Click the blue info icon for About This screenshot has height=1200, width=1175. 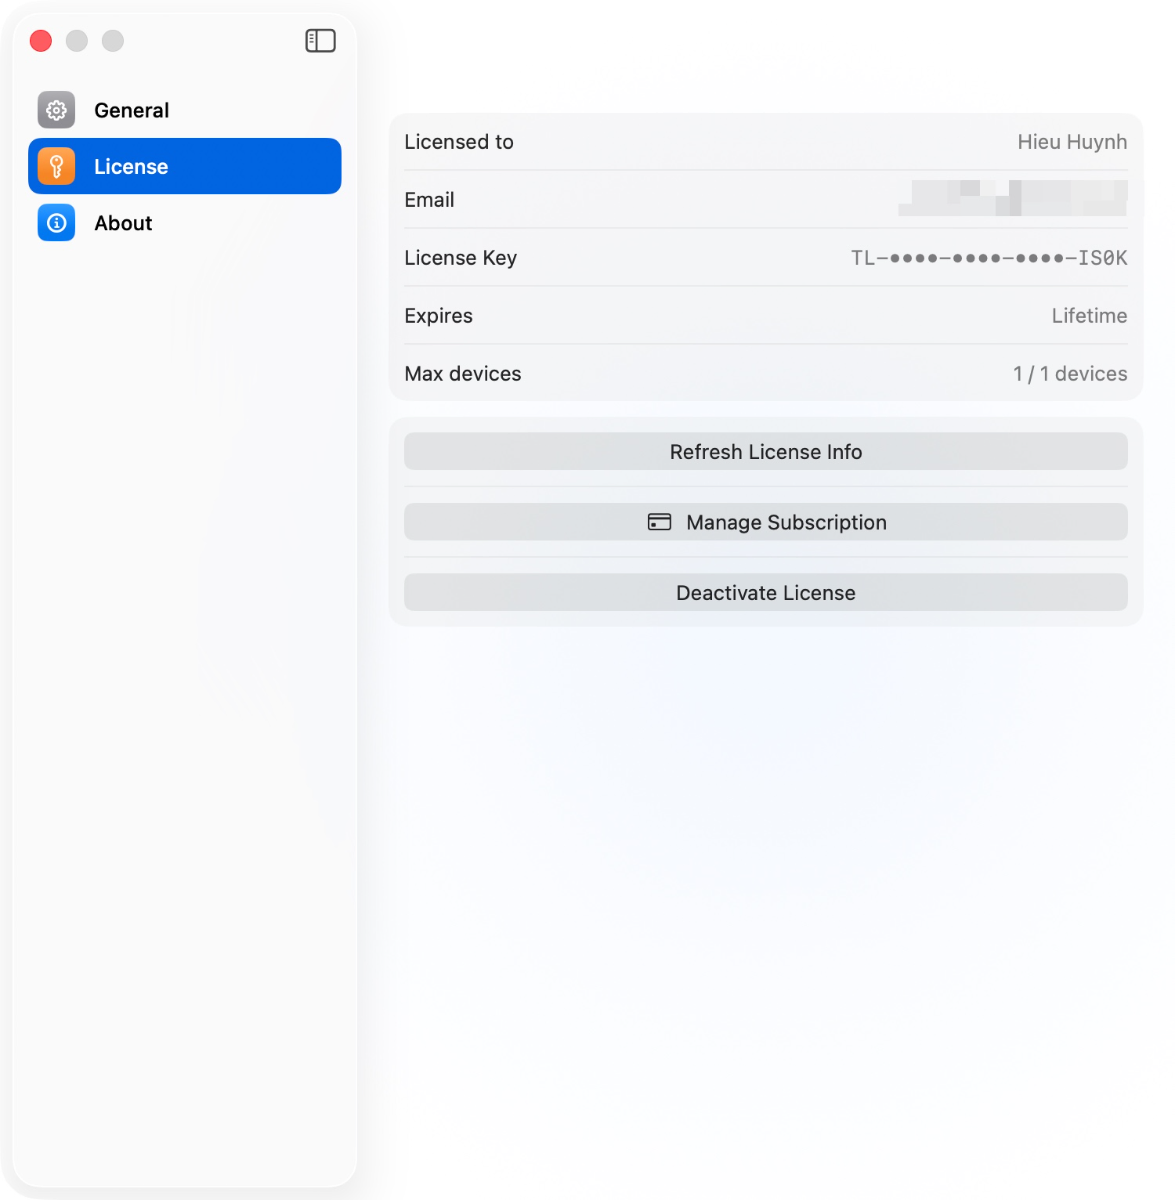click(57, 223)
